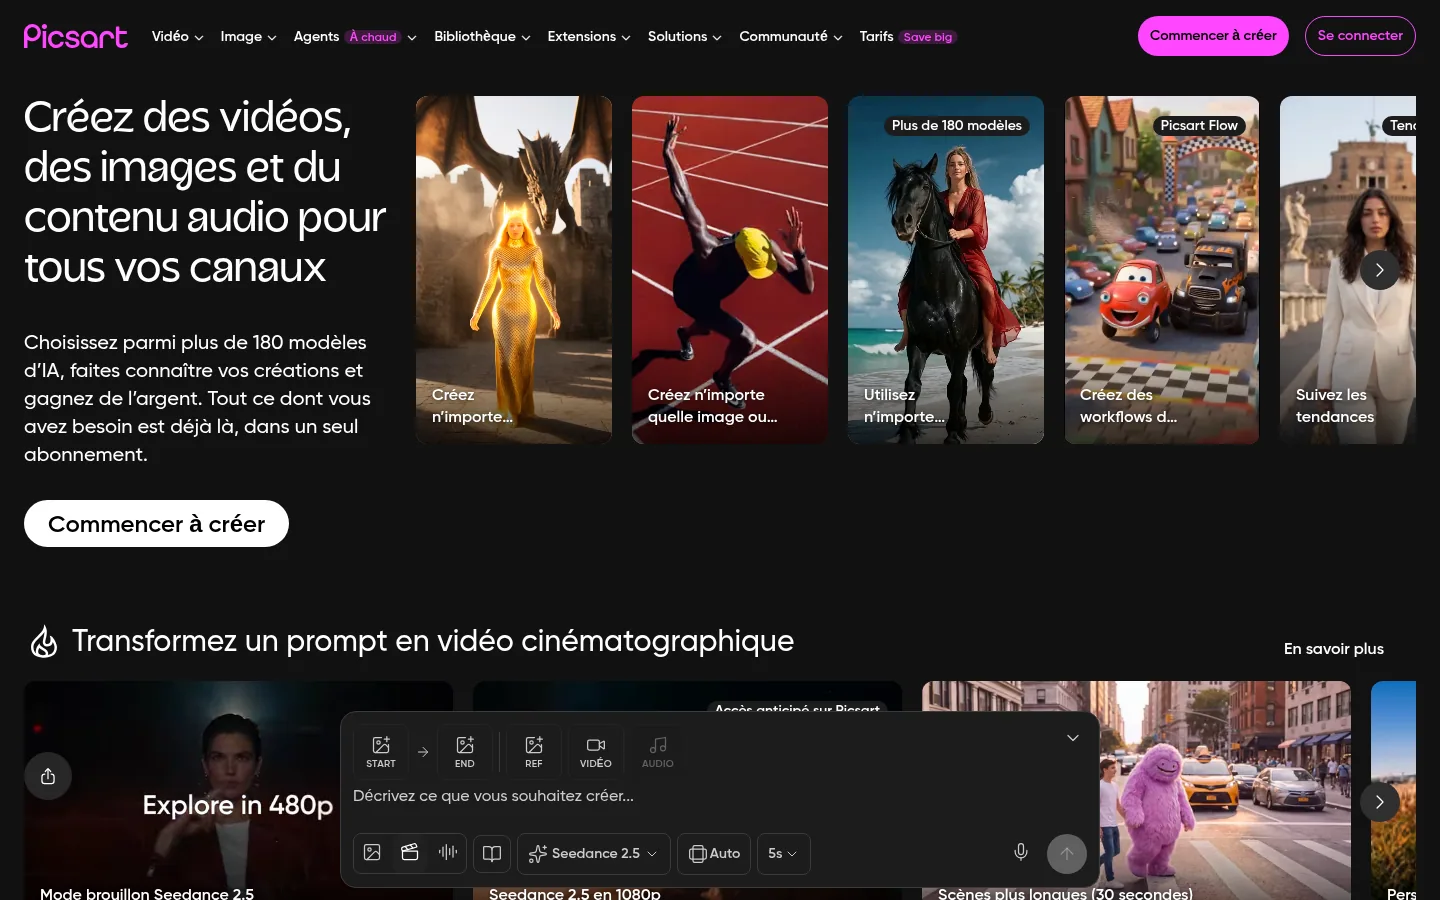Expand the Vidéo menu
The height and width of the screenshot is (900, 1440).
pos(177,37)
